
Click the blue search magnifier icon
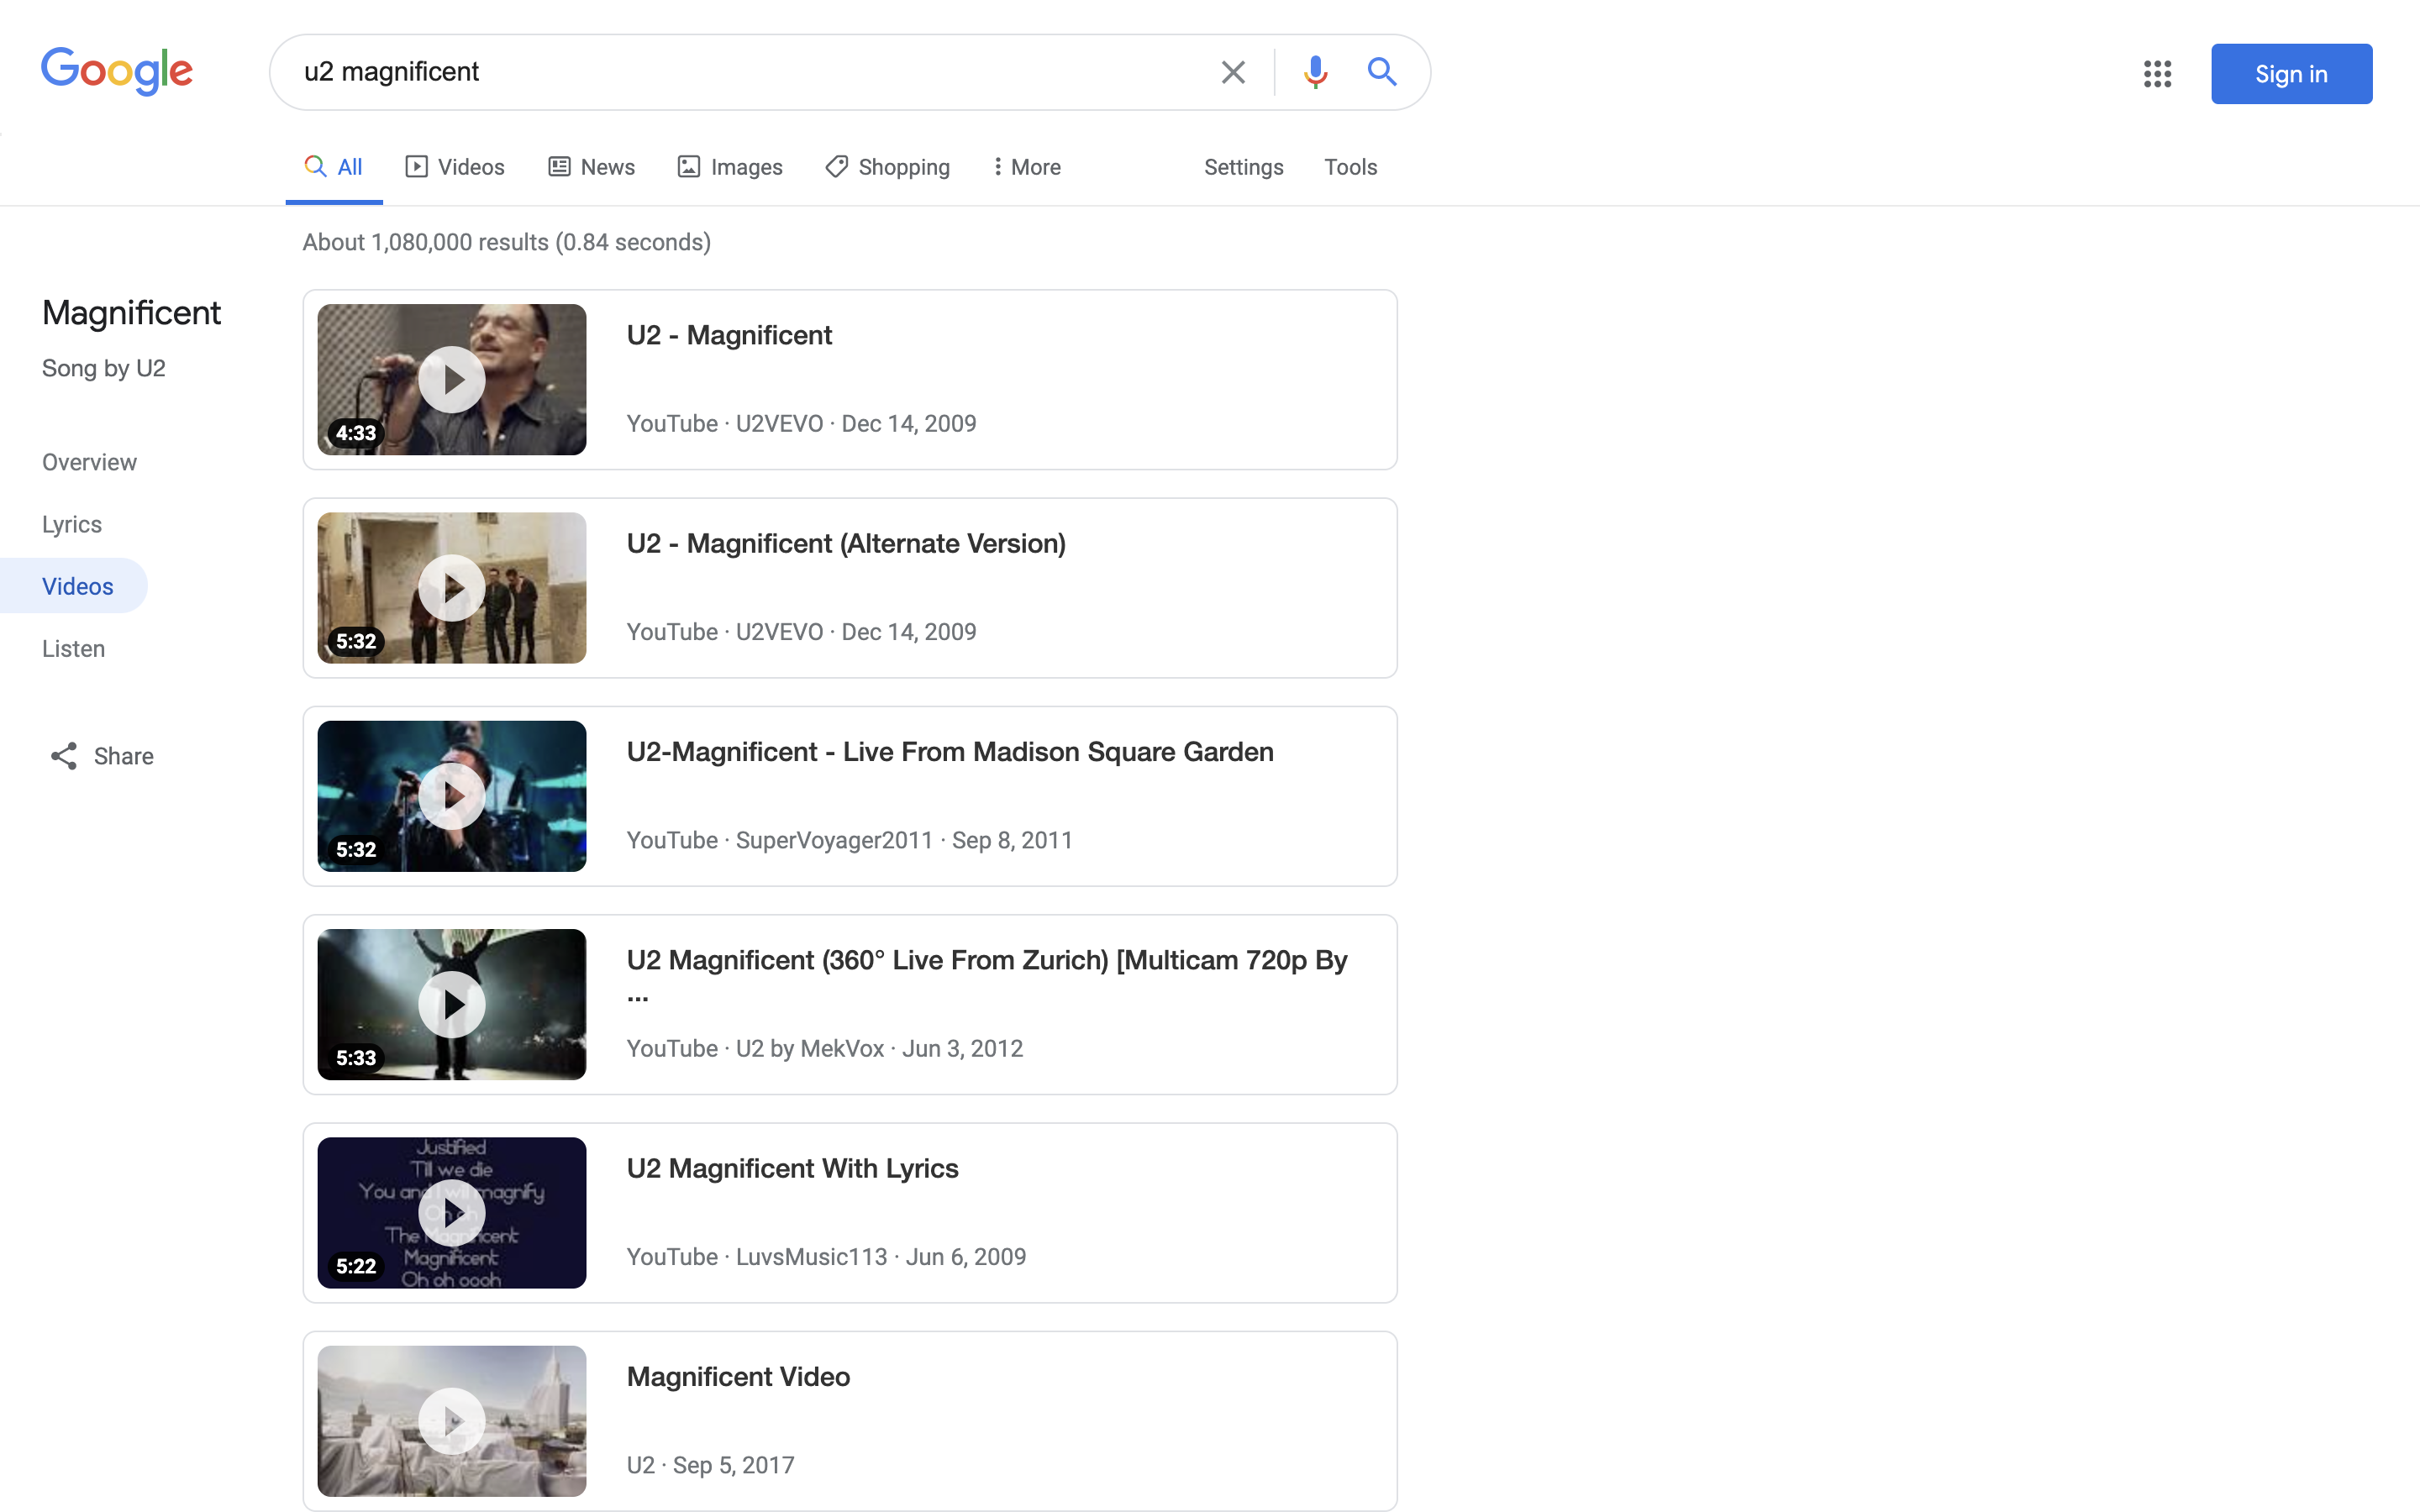coord(1381,72)
